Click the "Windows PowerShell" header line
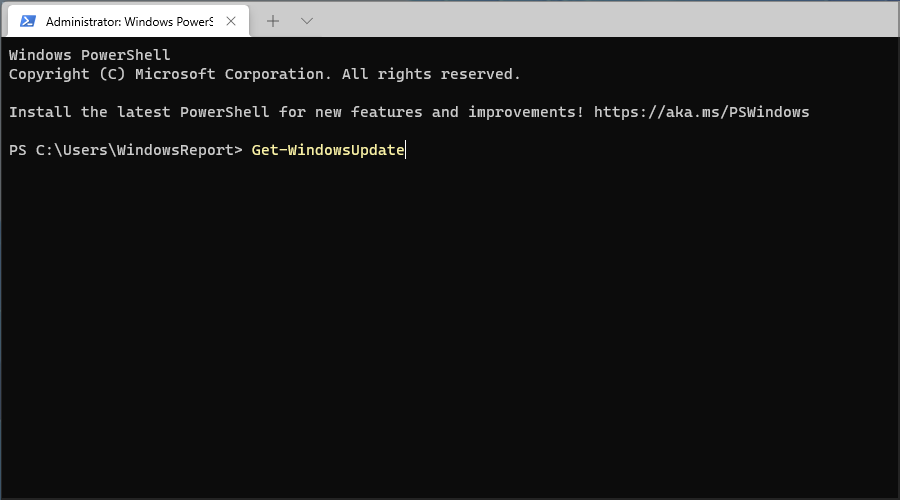 [x=90, y=55]
